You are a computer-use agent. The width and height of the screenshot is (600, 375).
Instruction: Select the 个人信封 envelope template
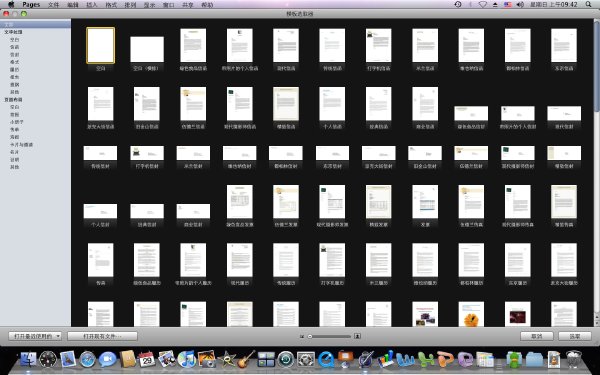pos(100,211)
